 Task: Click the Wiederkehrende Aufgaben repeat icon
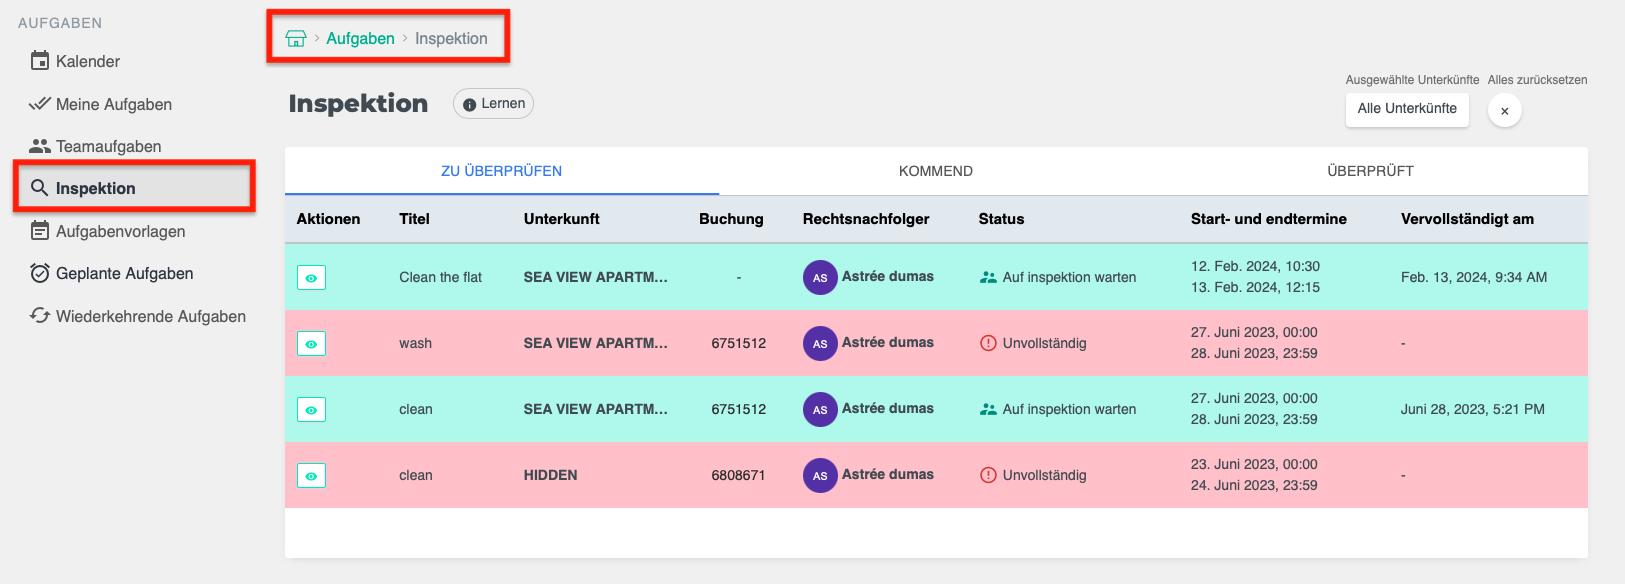[x=40, y=316]
